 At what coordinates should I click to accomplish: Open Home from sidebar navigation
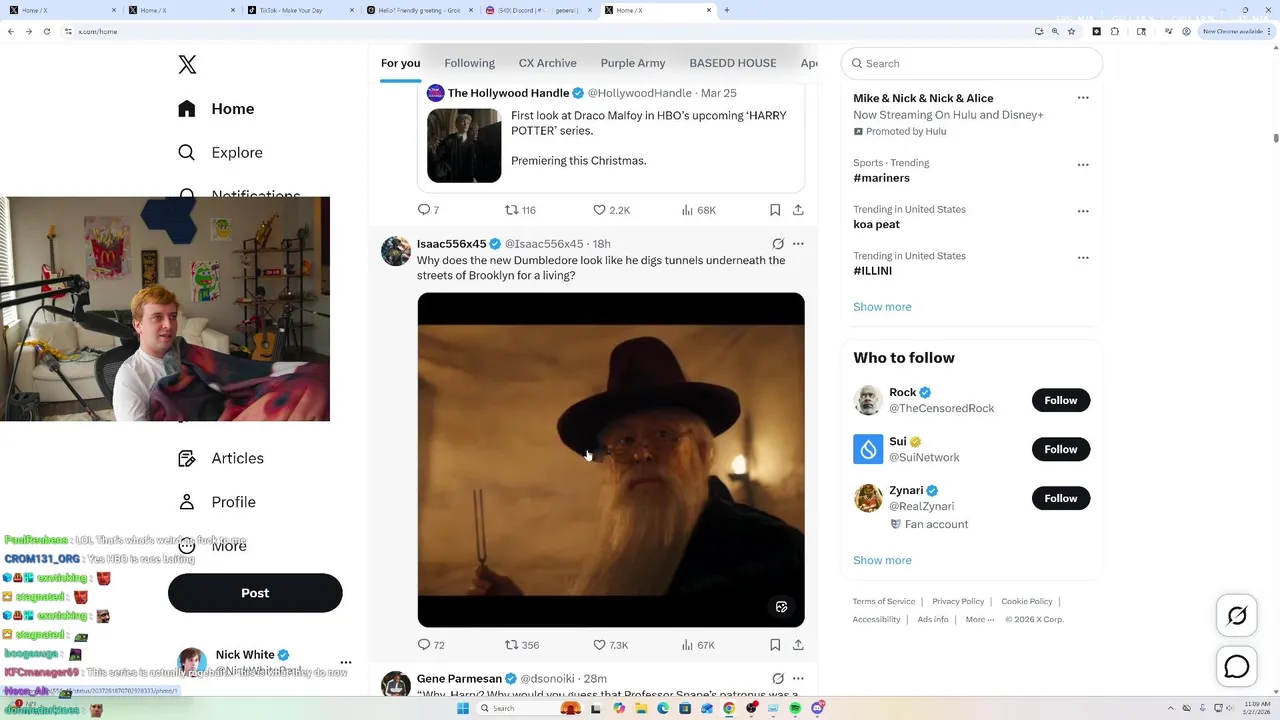pos(217,109)
